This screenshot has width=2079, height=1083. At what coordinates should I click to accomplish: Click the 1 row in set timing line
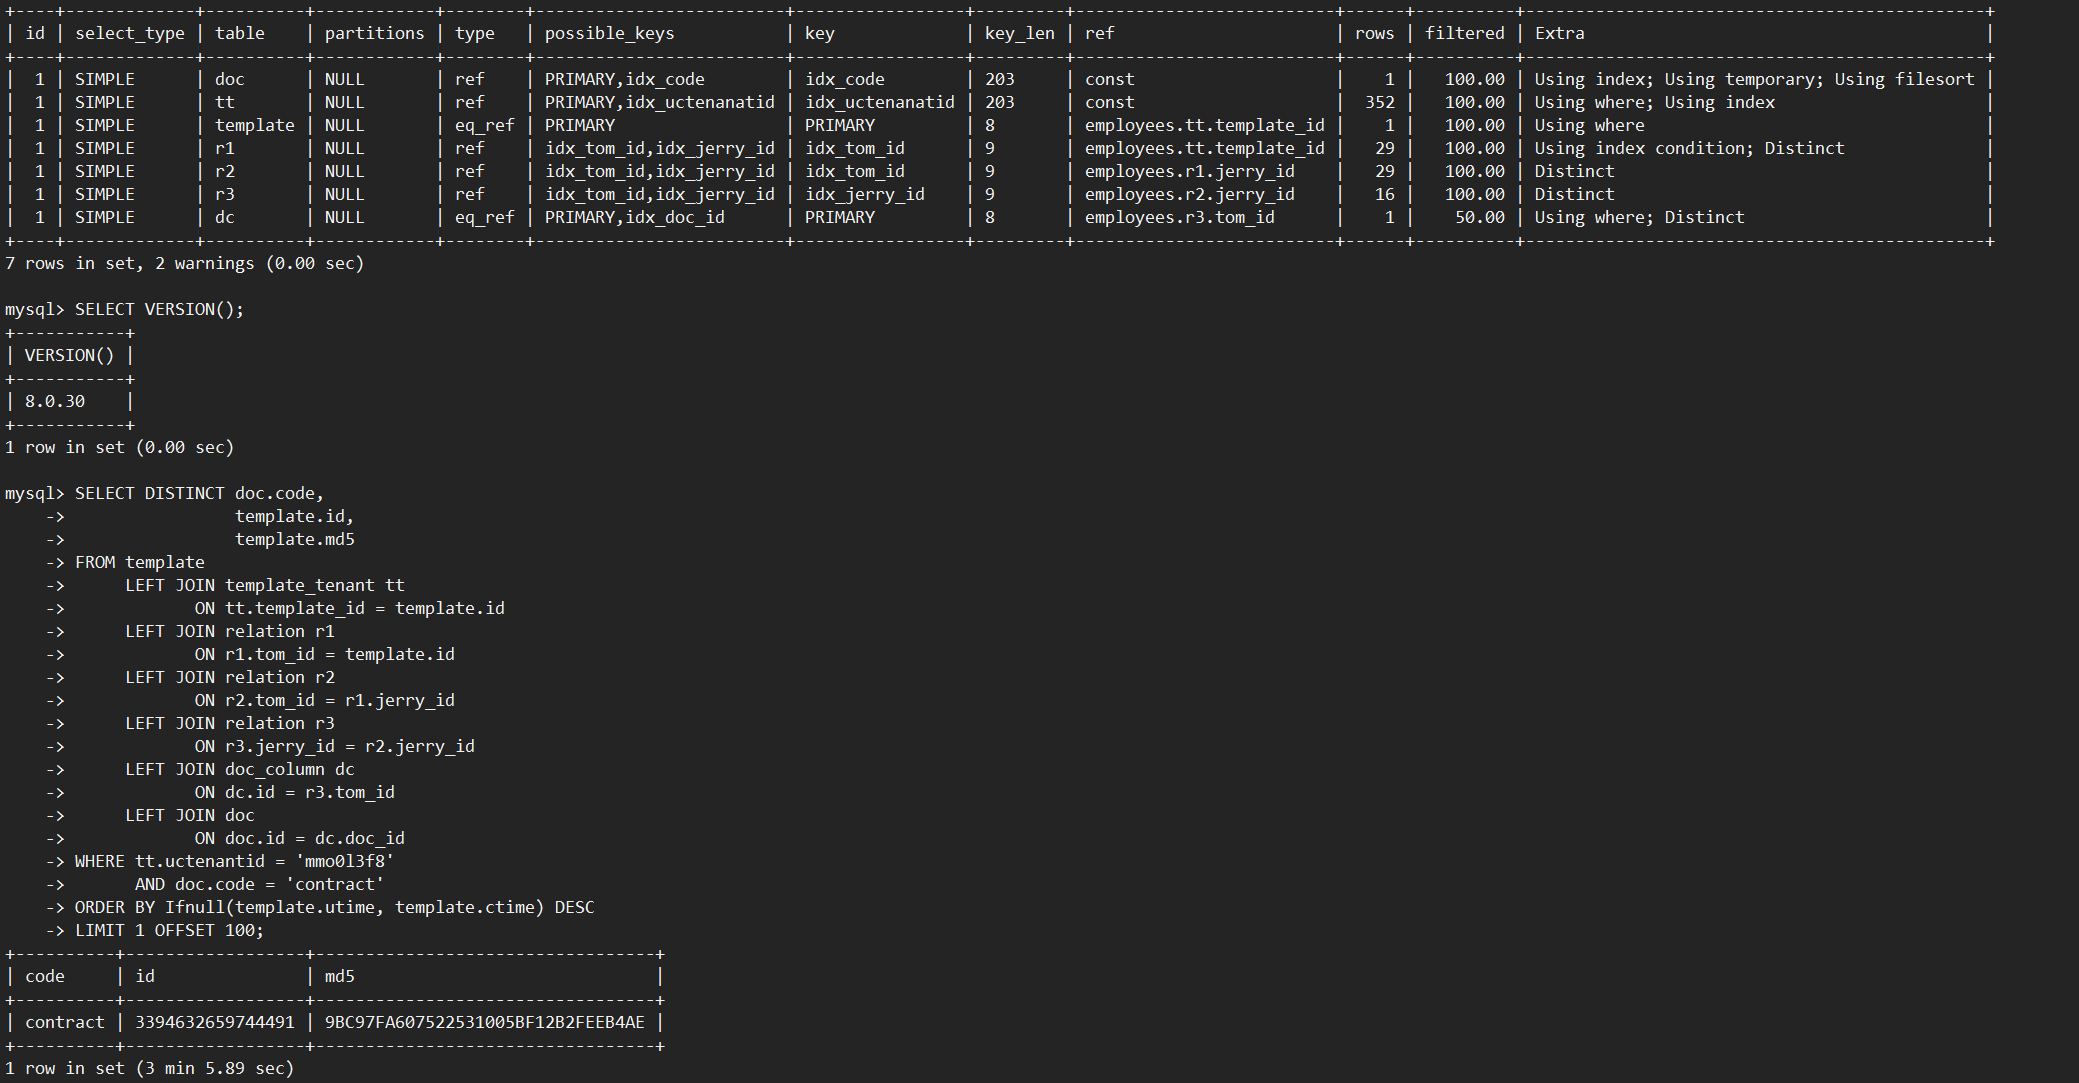click(x=150, y=1068)
